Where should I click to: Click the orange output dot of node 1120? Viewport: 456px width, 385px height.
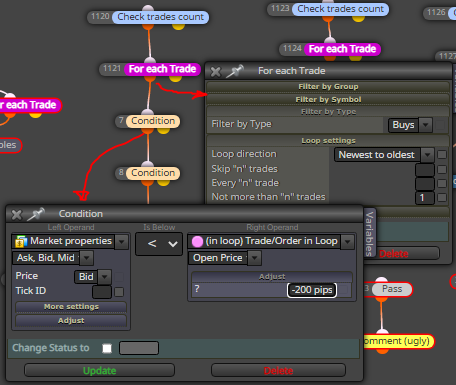click(x=148, y=26)
